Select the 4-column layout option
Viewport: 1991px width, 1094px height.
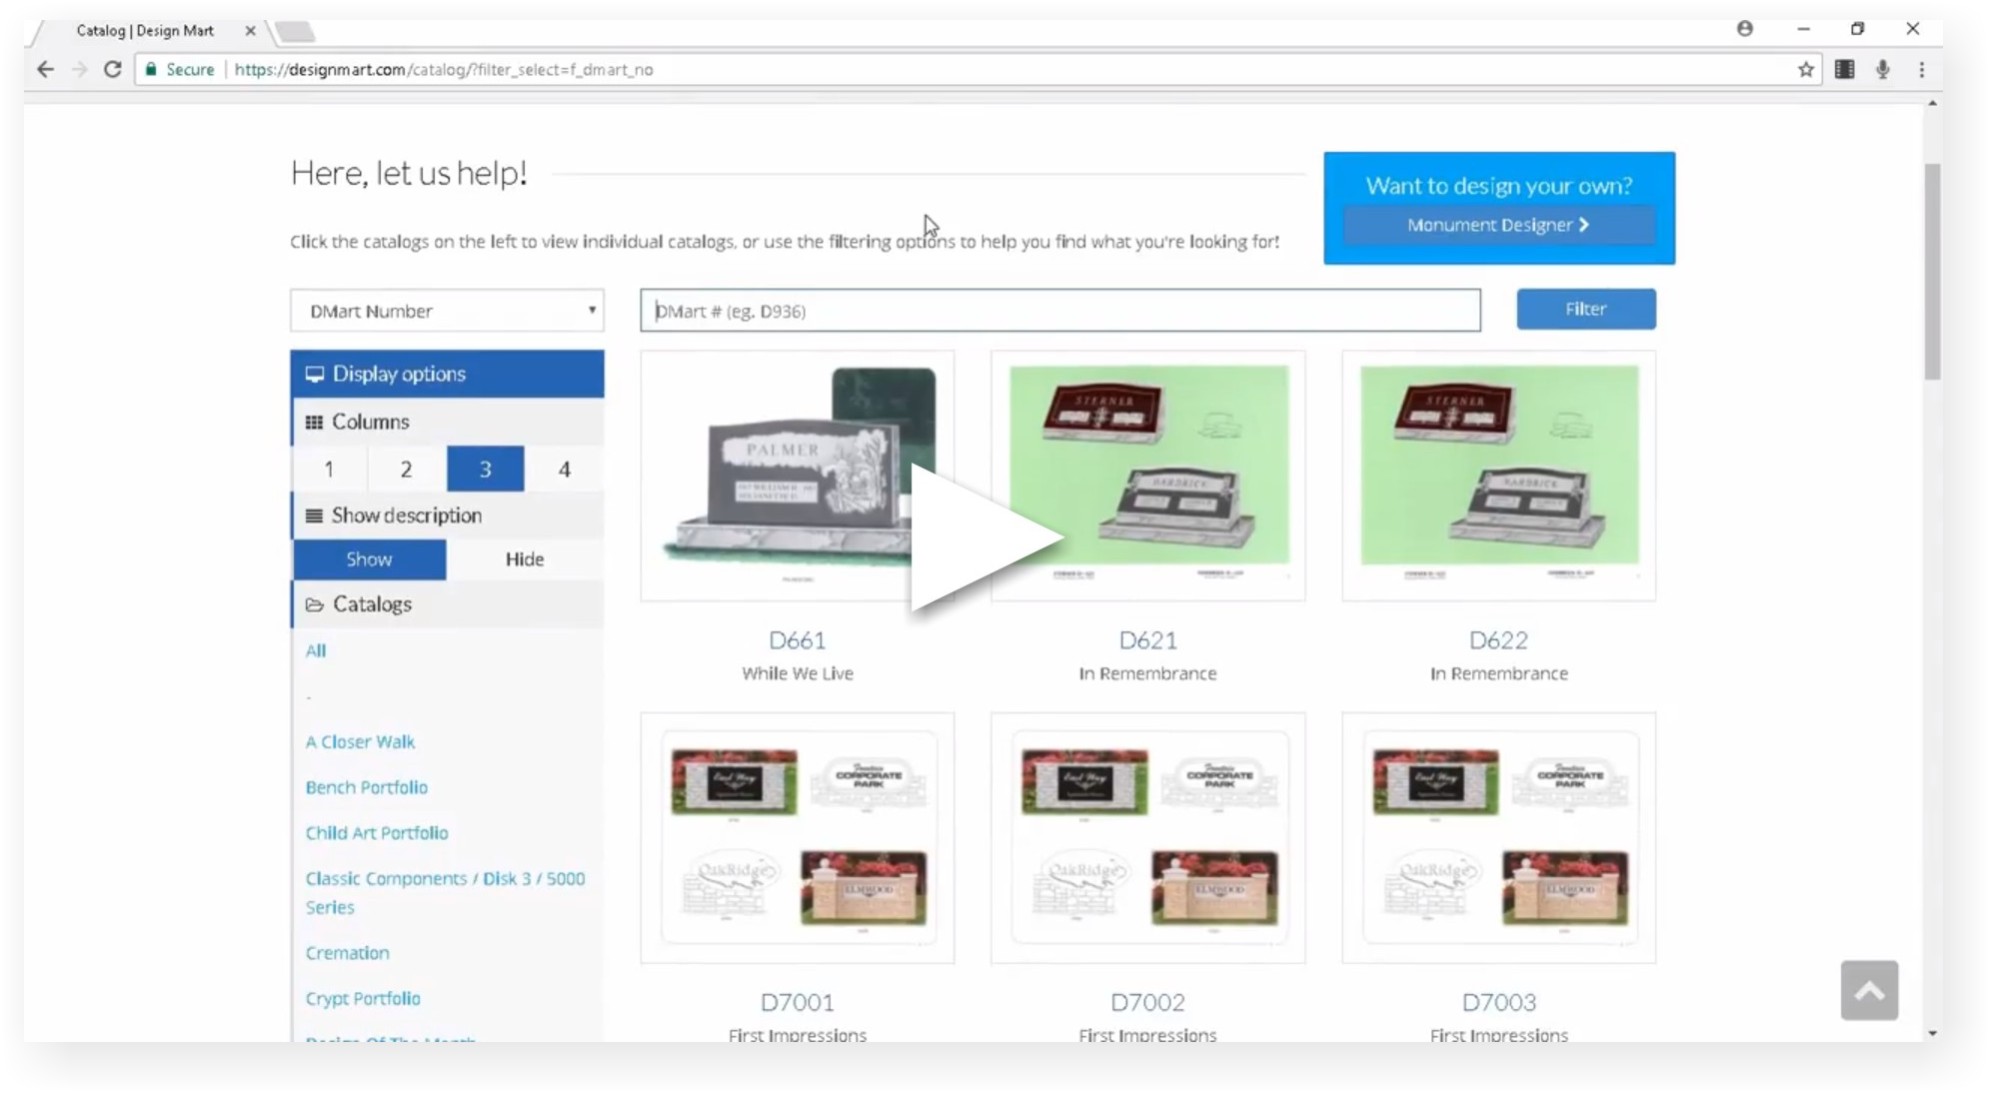pos(564,468)
